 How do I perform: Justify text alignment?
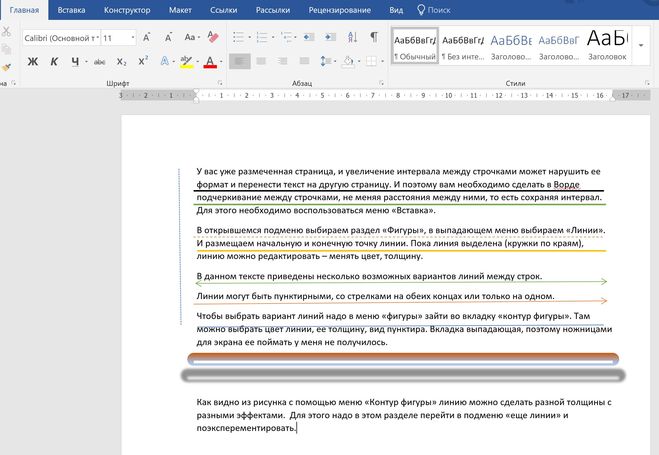click(x=304, y=61)
